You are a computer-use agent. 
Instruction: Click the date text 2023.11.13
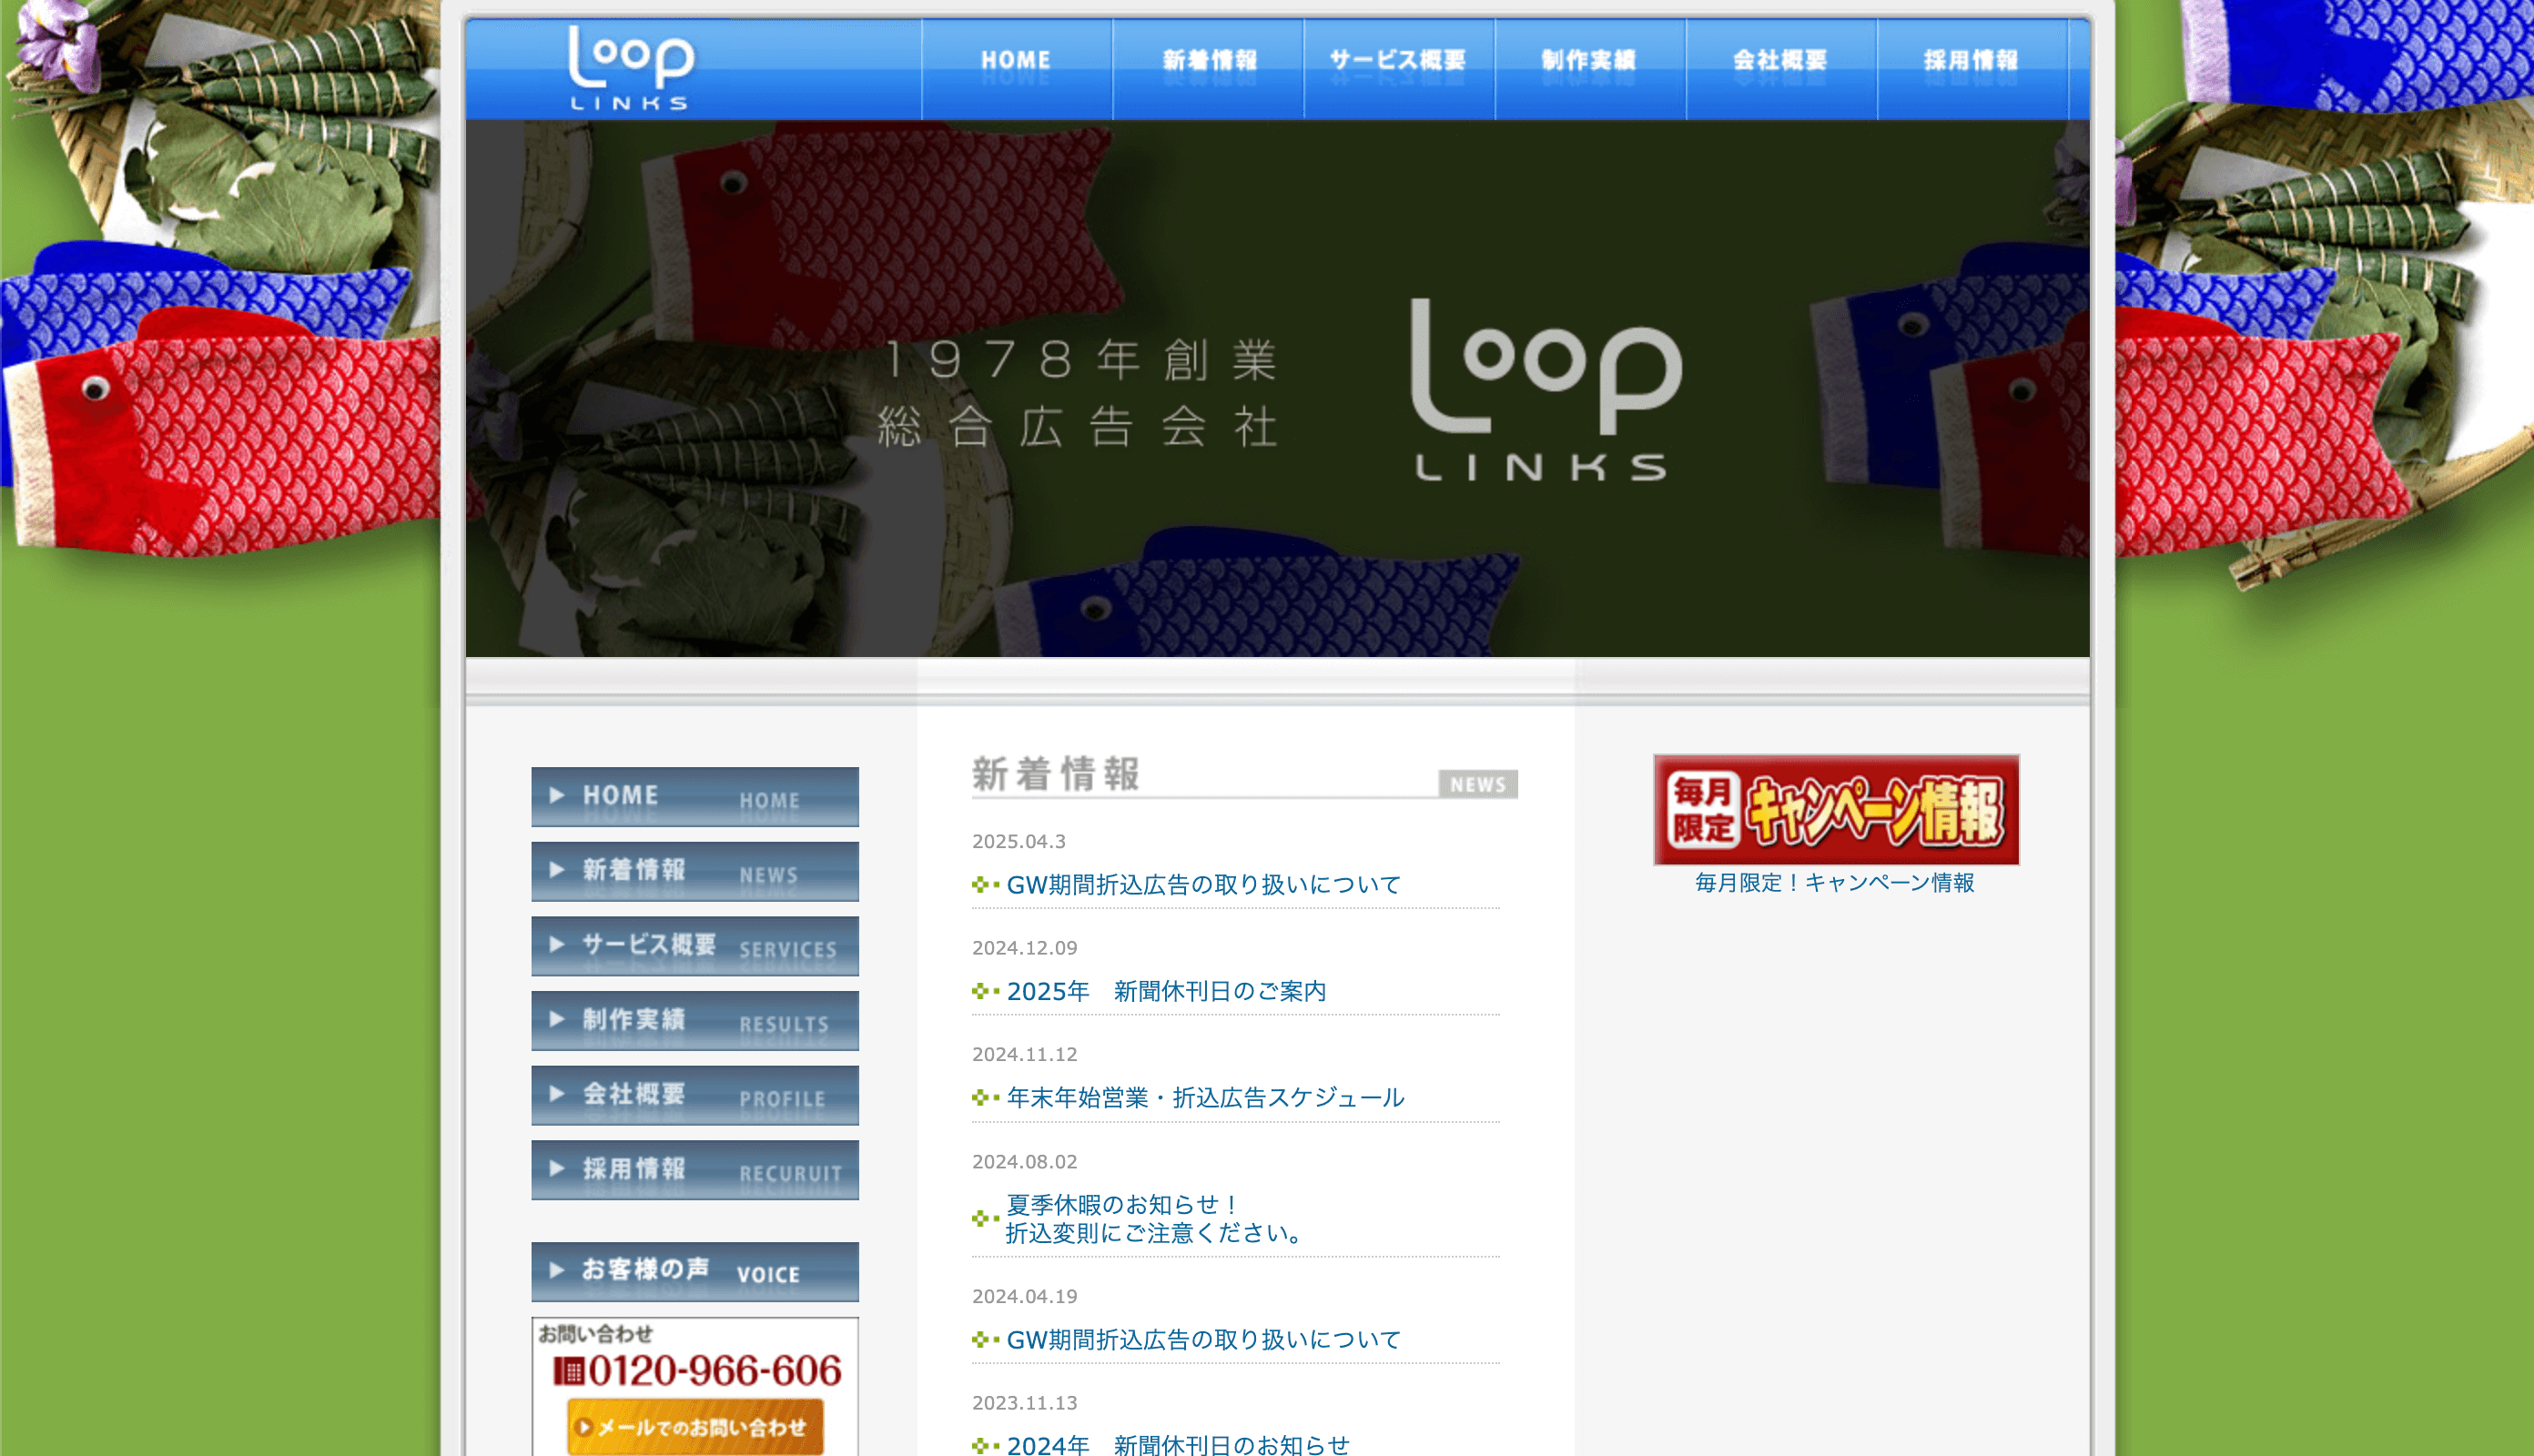point(1024,1403)
